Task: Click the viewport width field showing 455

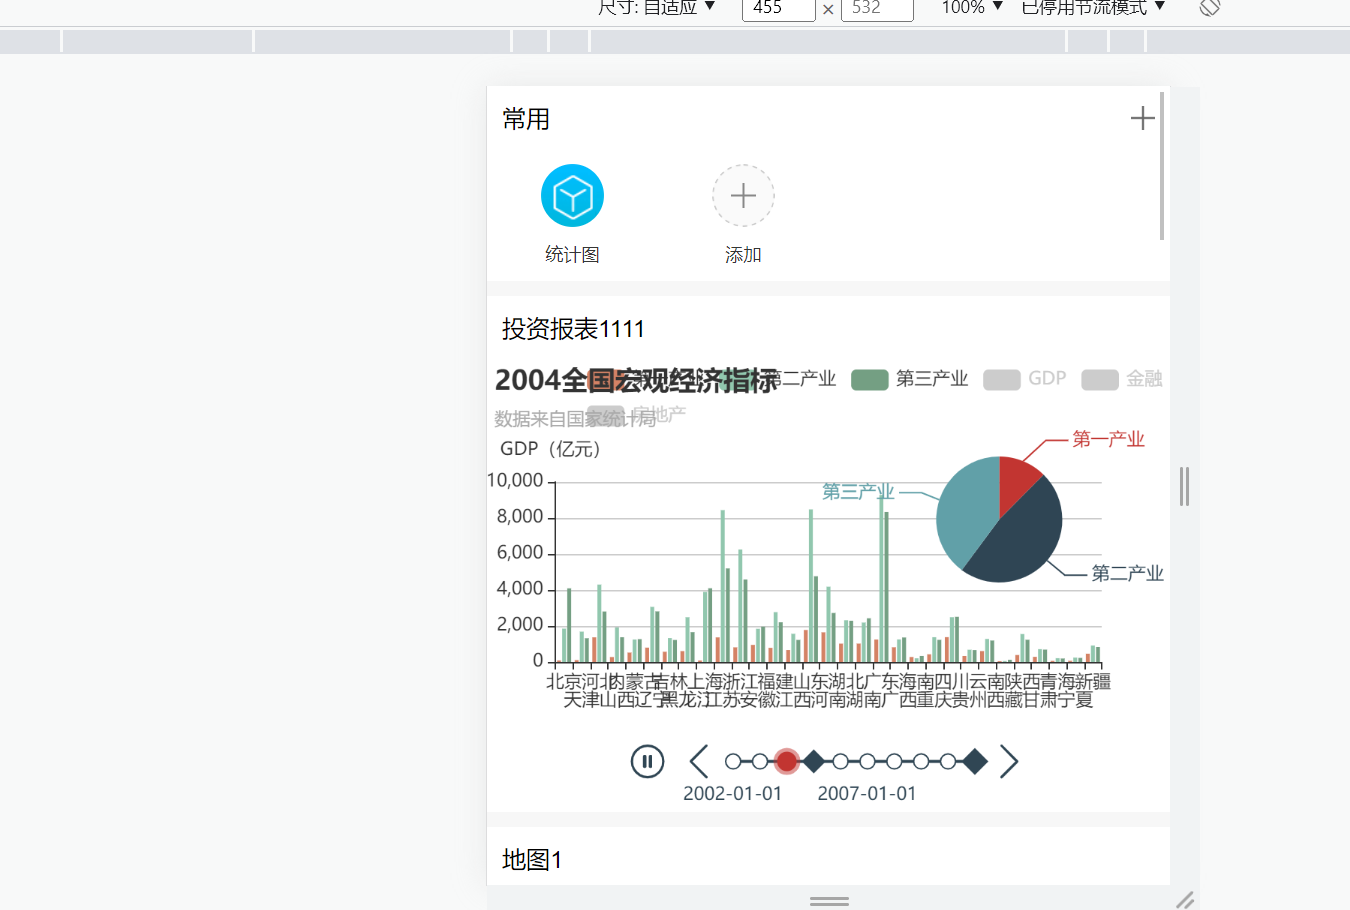Action: [x=779, y=8]
